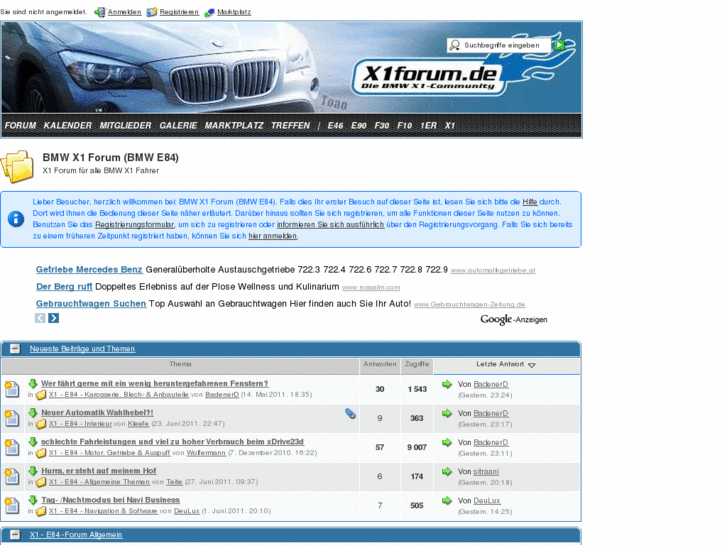Select the '9 007' Zugriffe count
Viewport: 727px width, 545px height.
417,447
